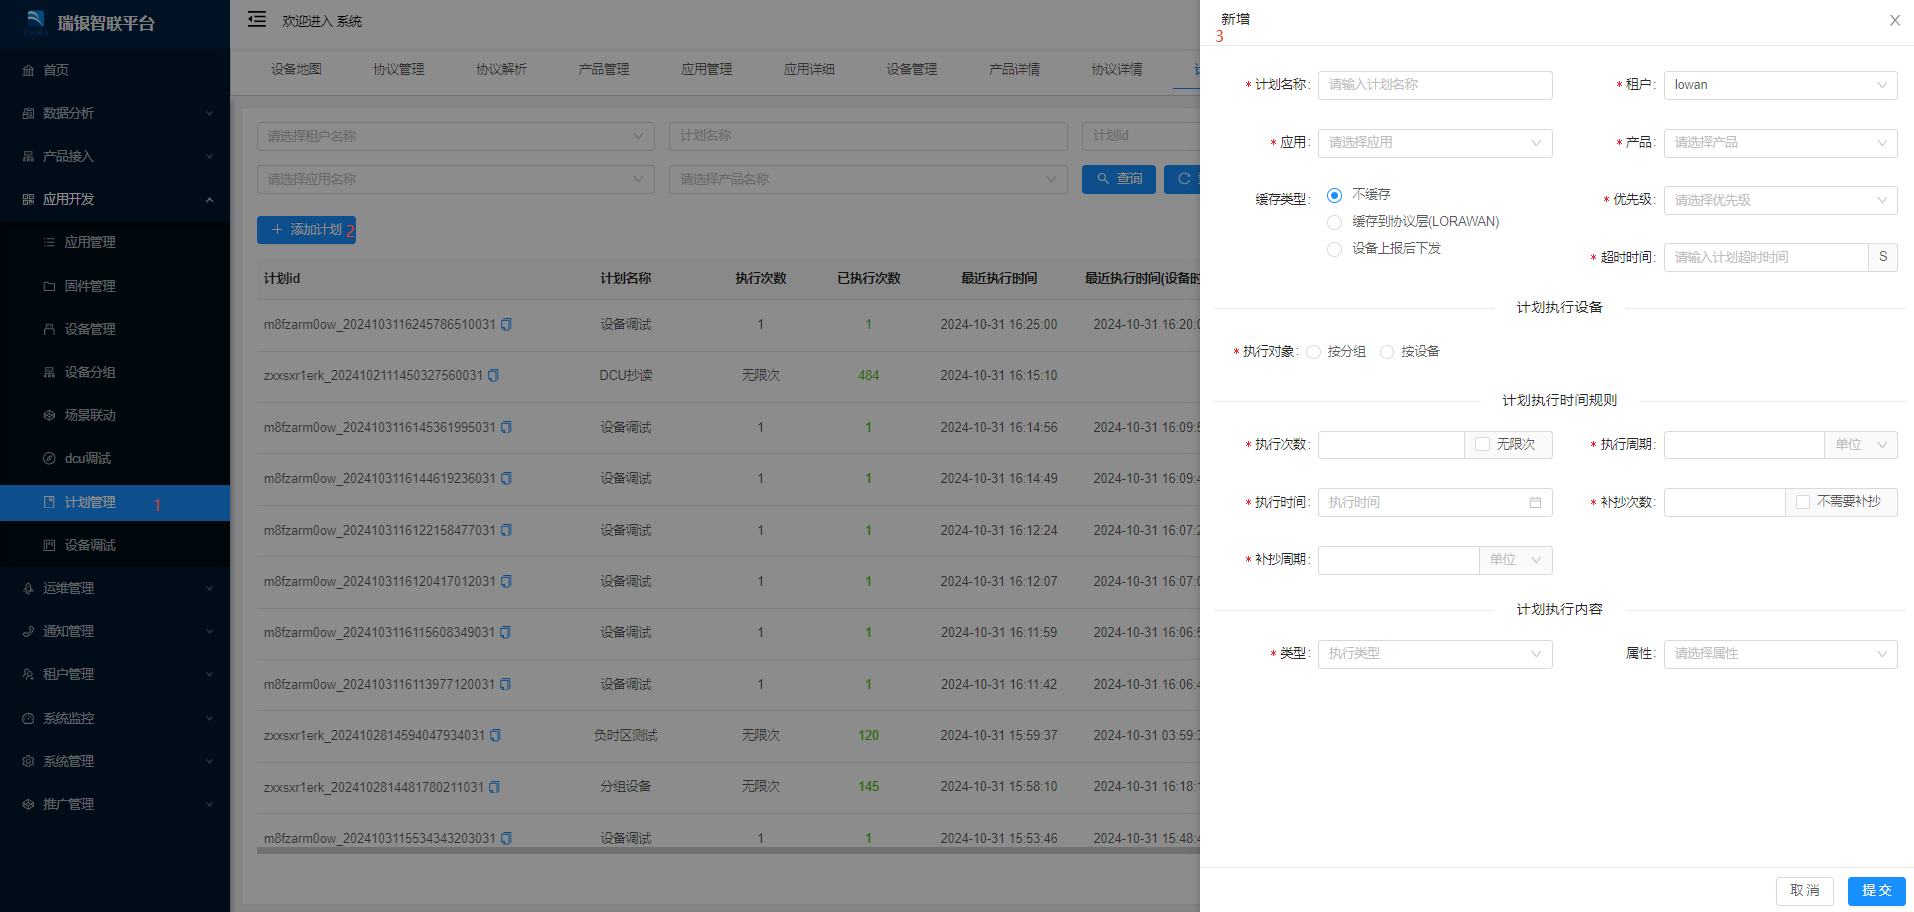The image size is (1914, 912).
Task: Click the 提交 submit button
Action: pos(1877,891)
